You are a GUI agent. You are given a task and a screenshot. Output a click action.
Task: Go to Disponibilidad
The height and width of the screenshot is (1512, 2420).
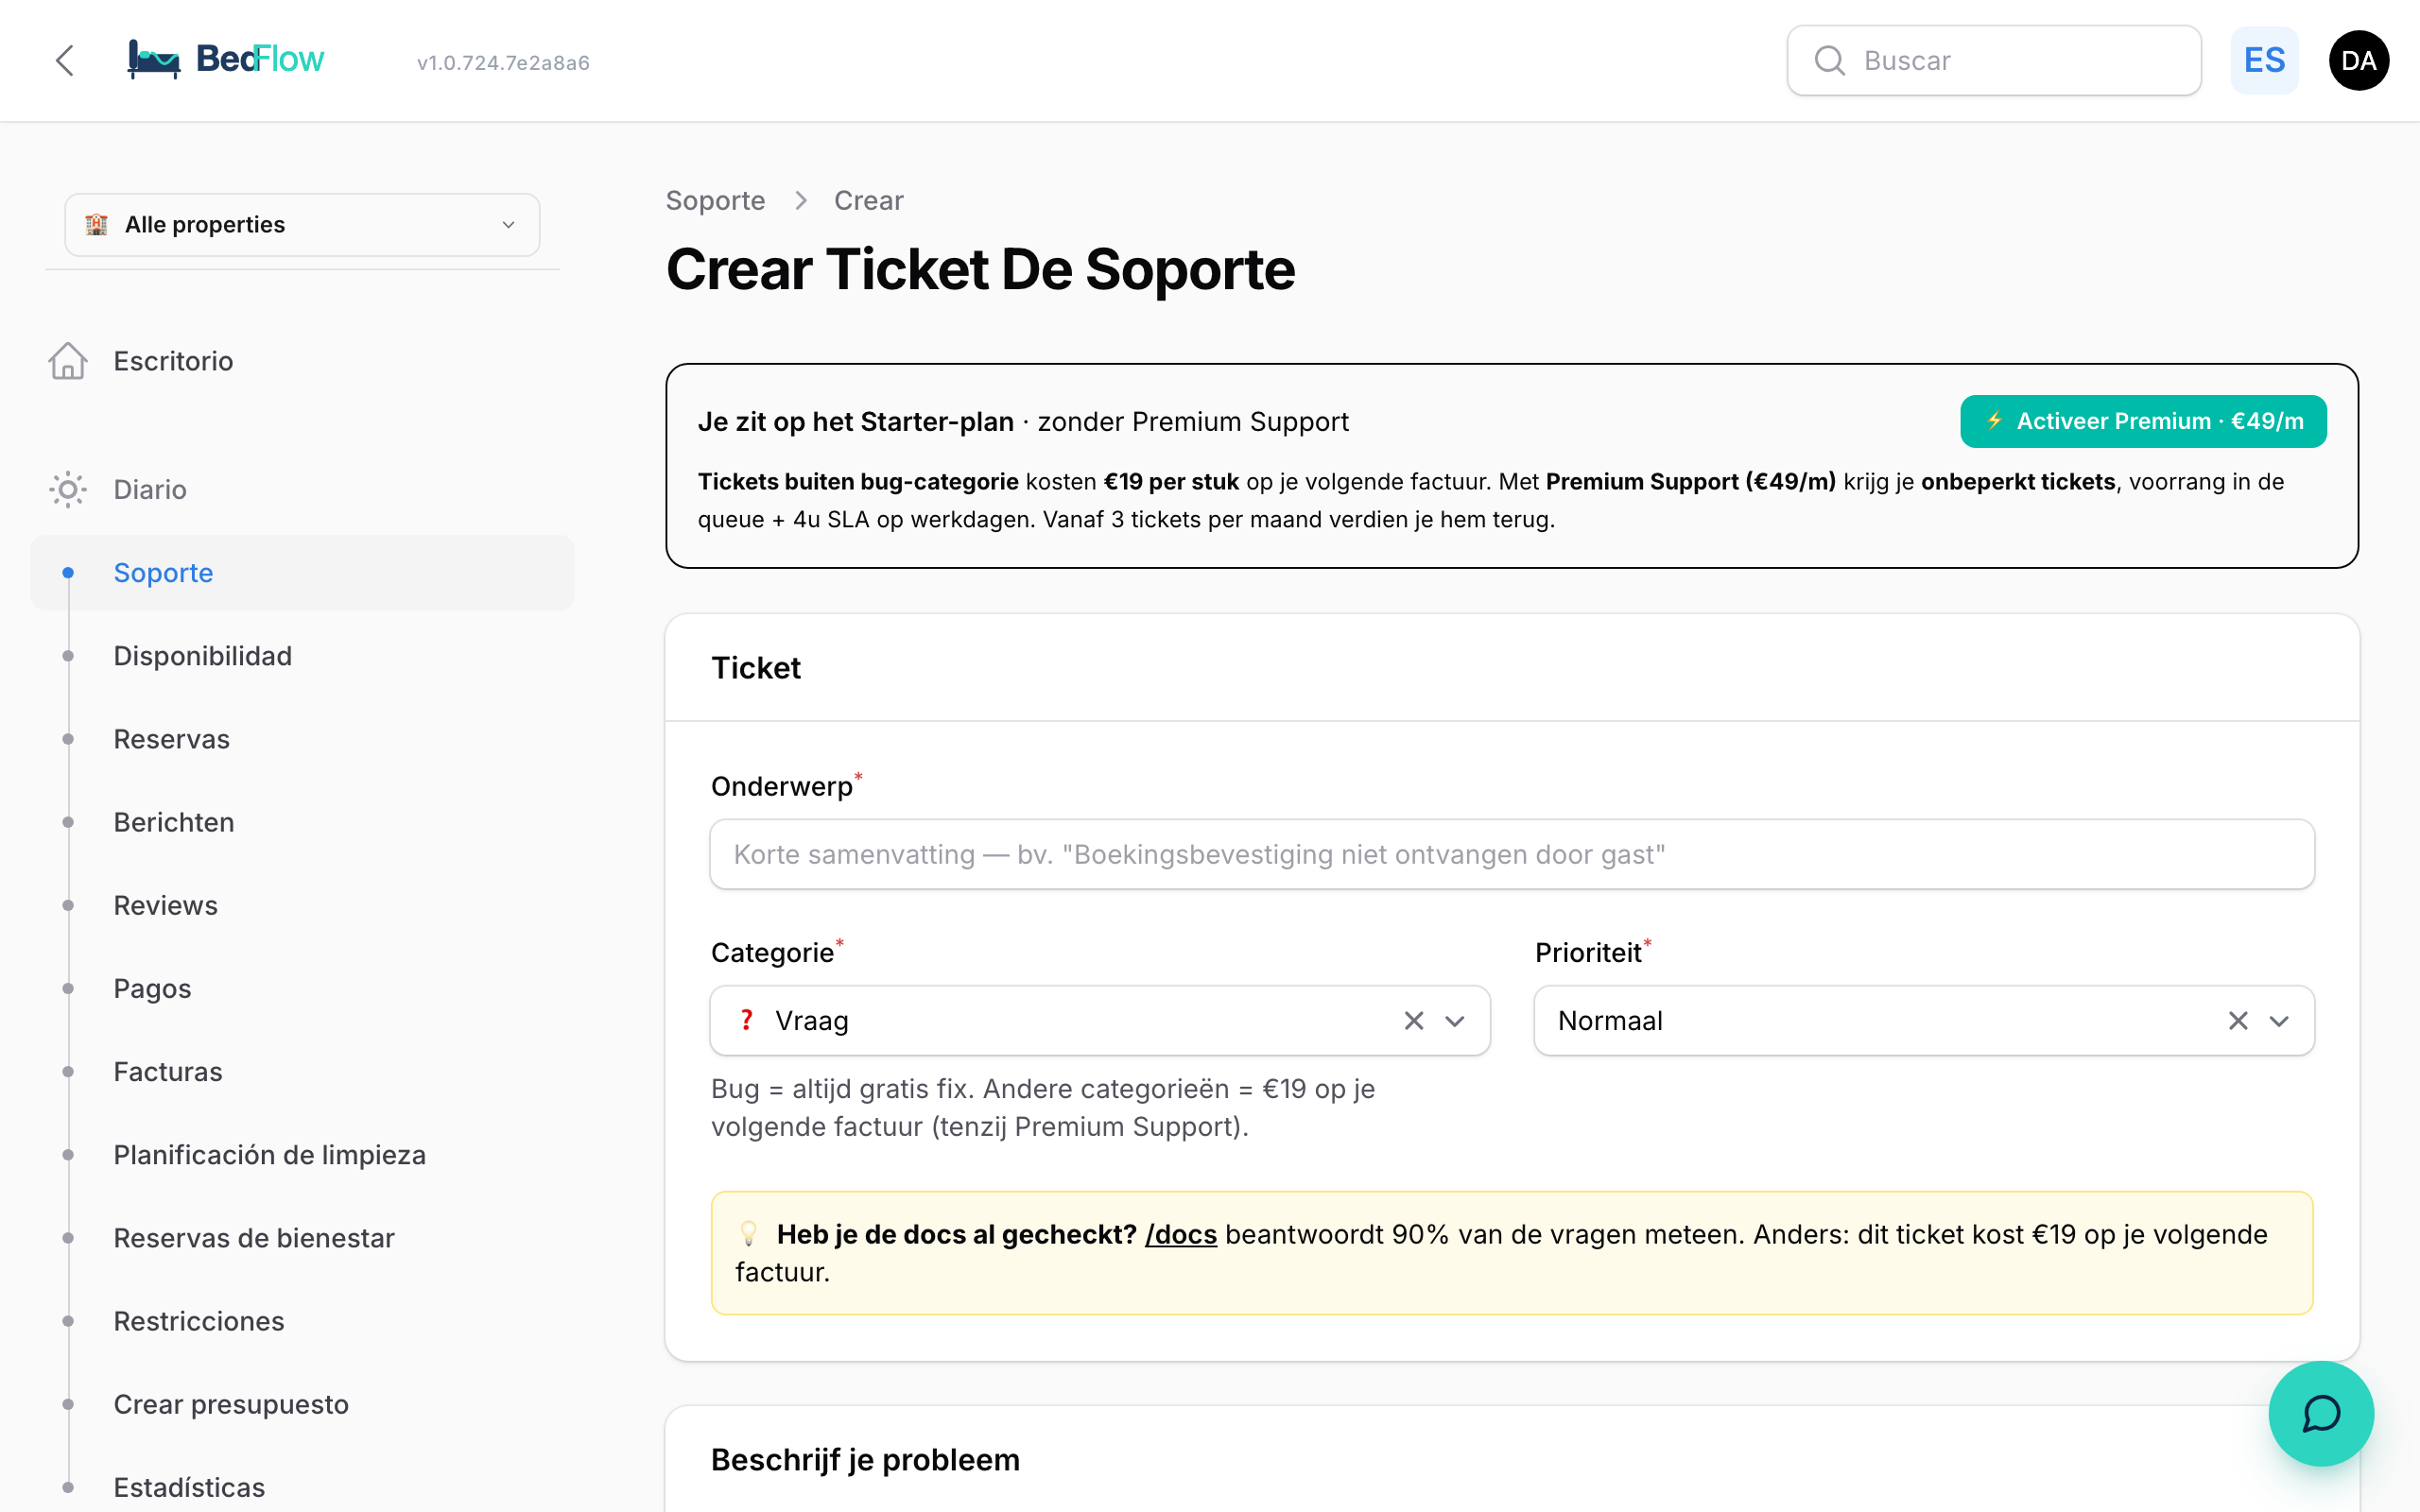[x=203, y=656]
